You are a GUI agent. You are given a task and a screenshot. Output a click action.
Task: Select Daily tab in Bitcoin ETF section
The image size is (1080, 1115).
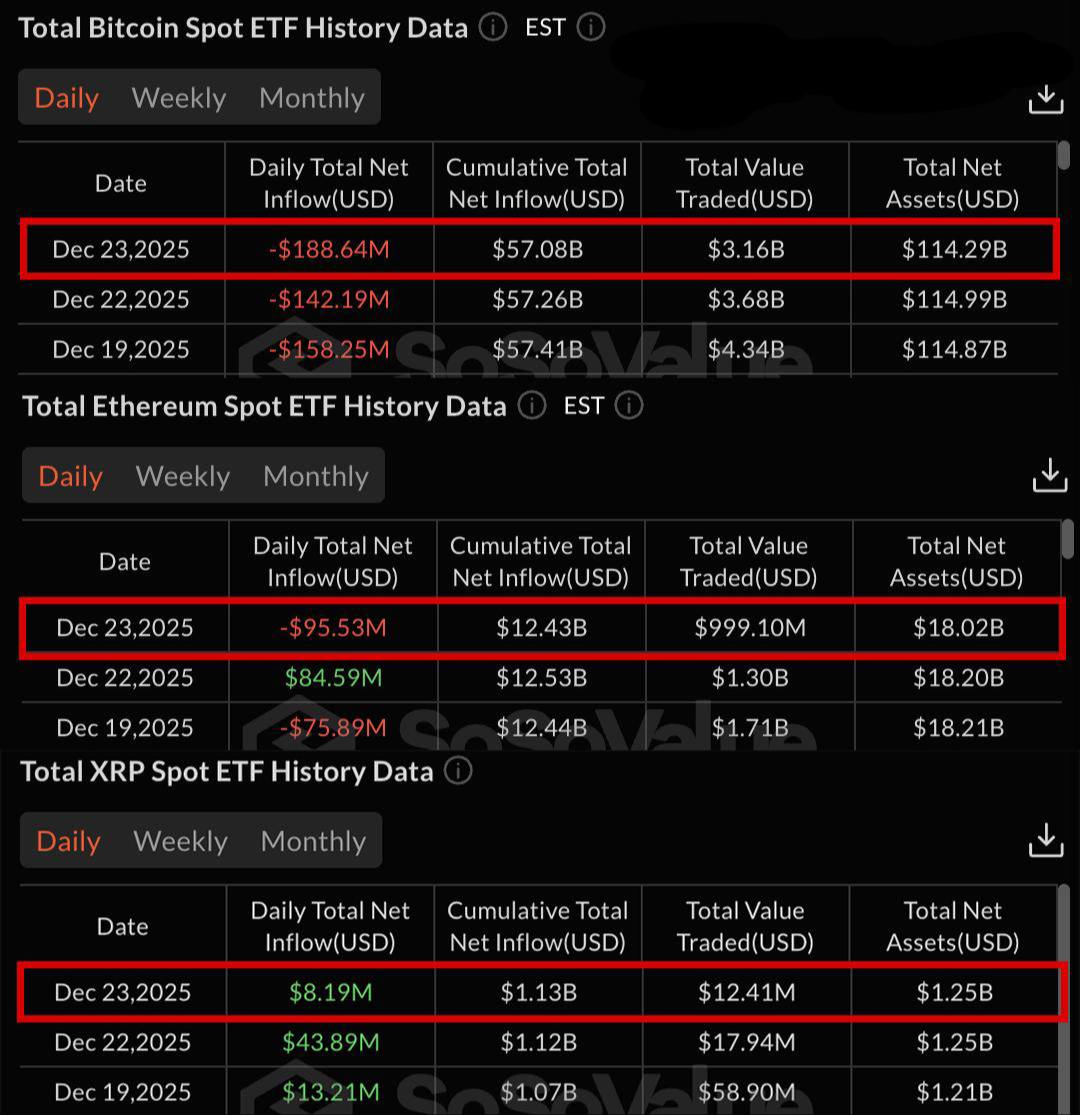pyautogui.click(x=67, y=98)
